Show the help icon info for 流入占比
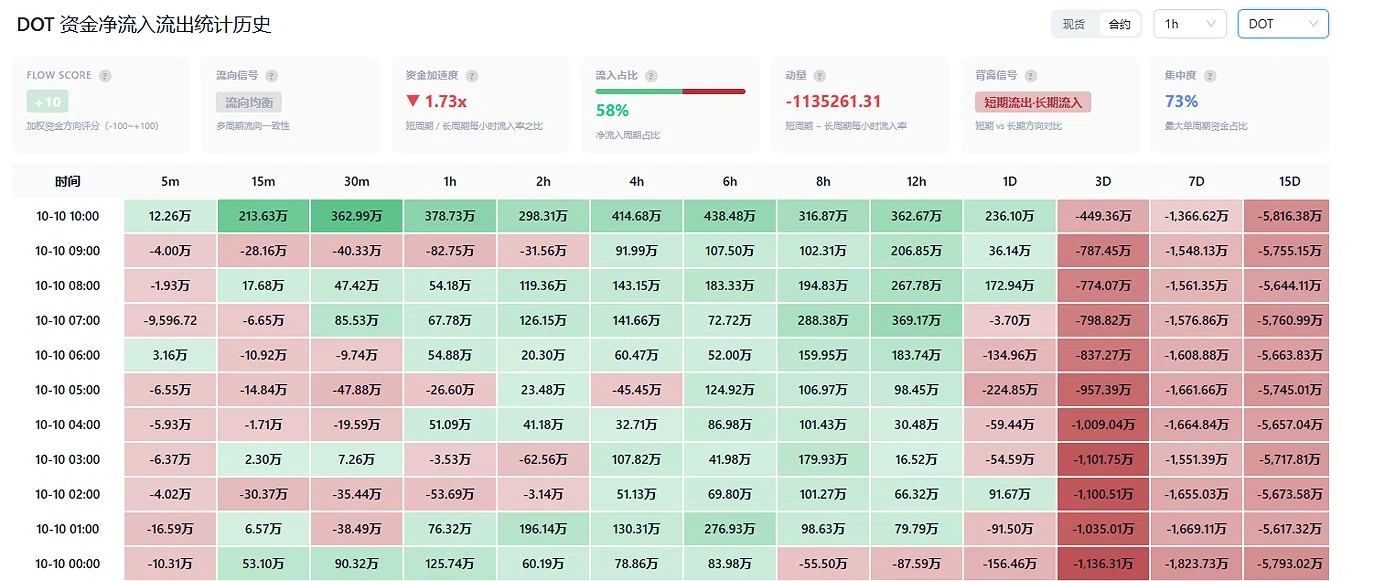Viewport: 1374px width, 581px height. tap(651, 76)
